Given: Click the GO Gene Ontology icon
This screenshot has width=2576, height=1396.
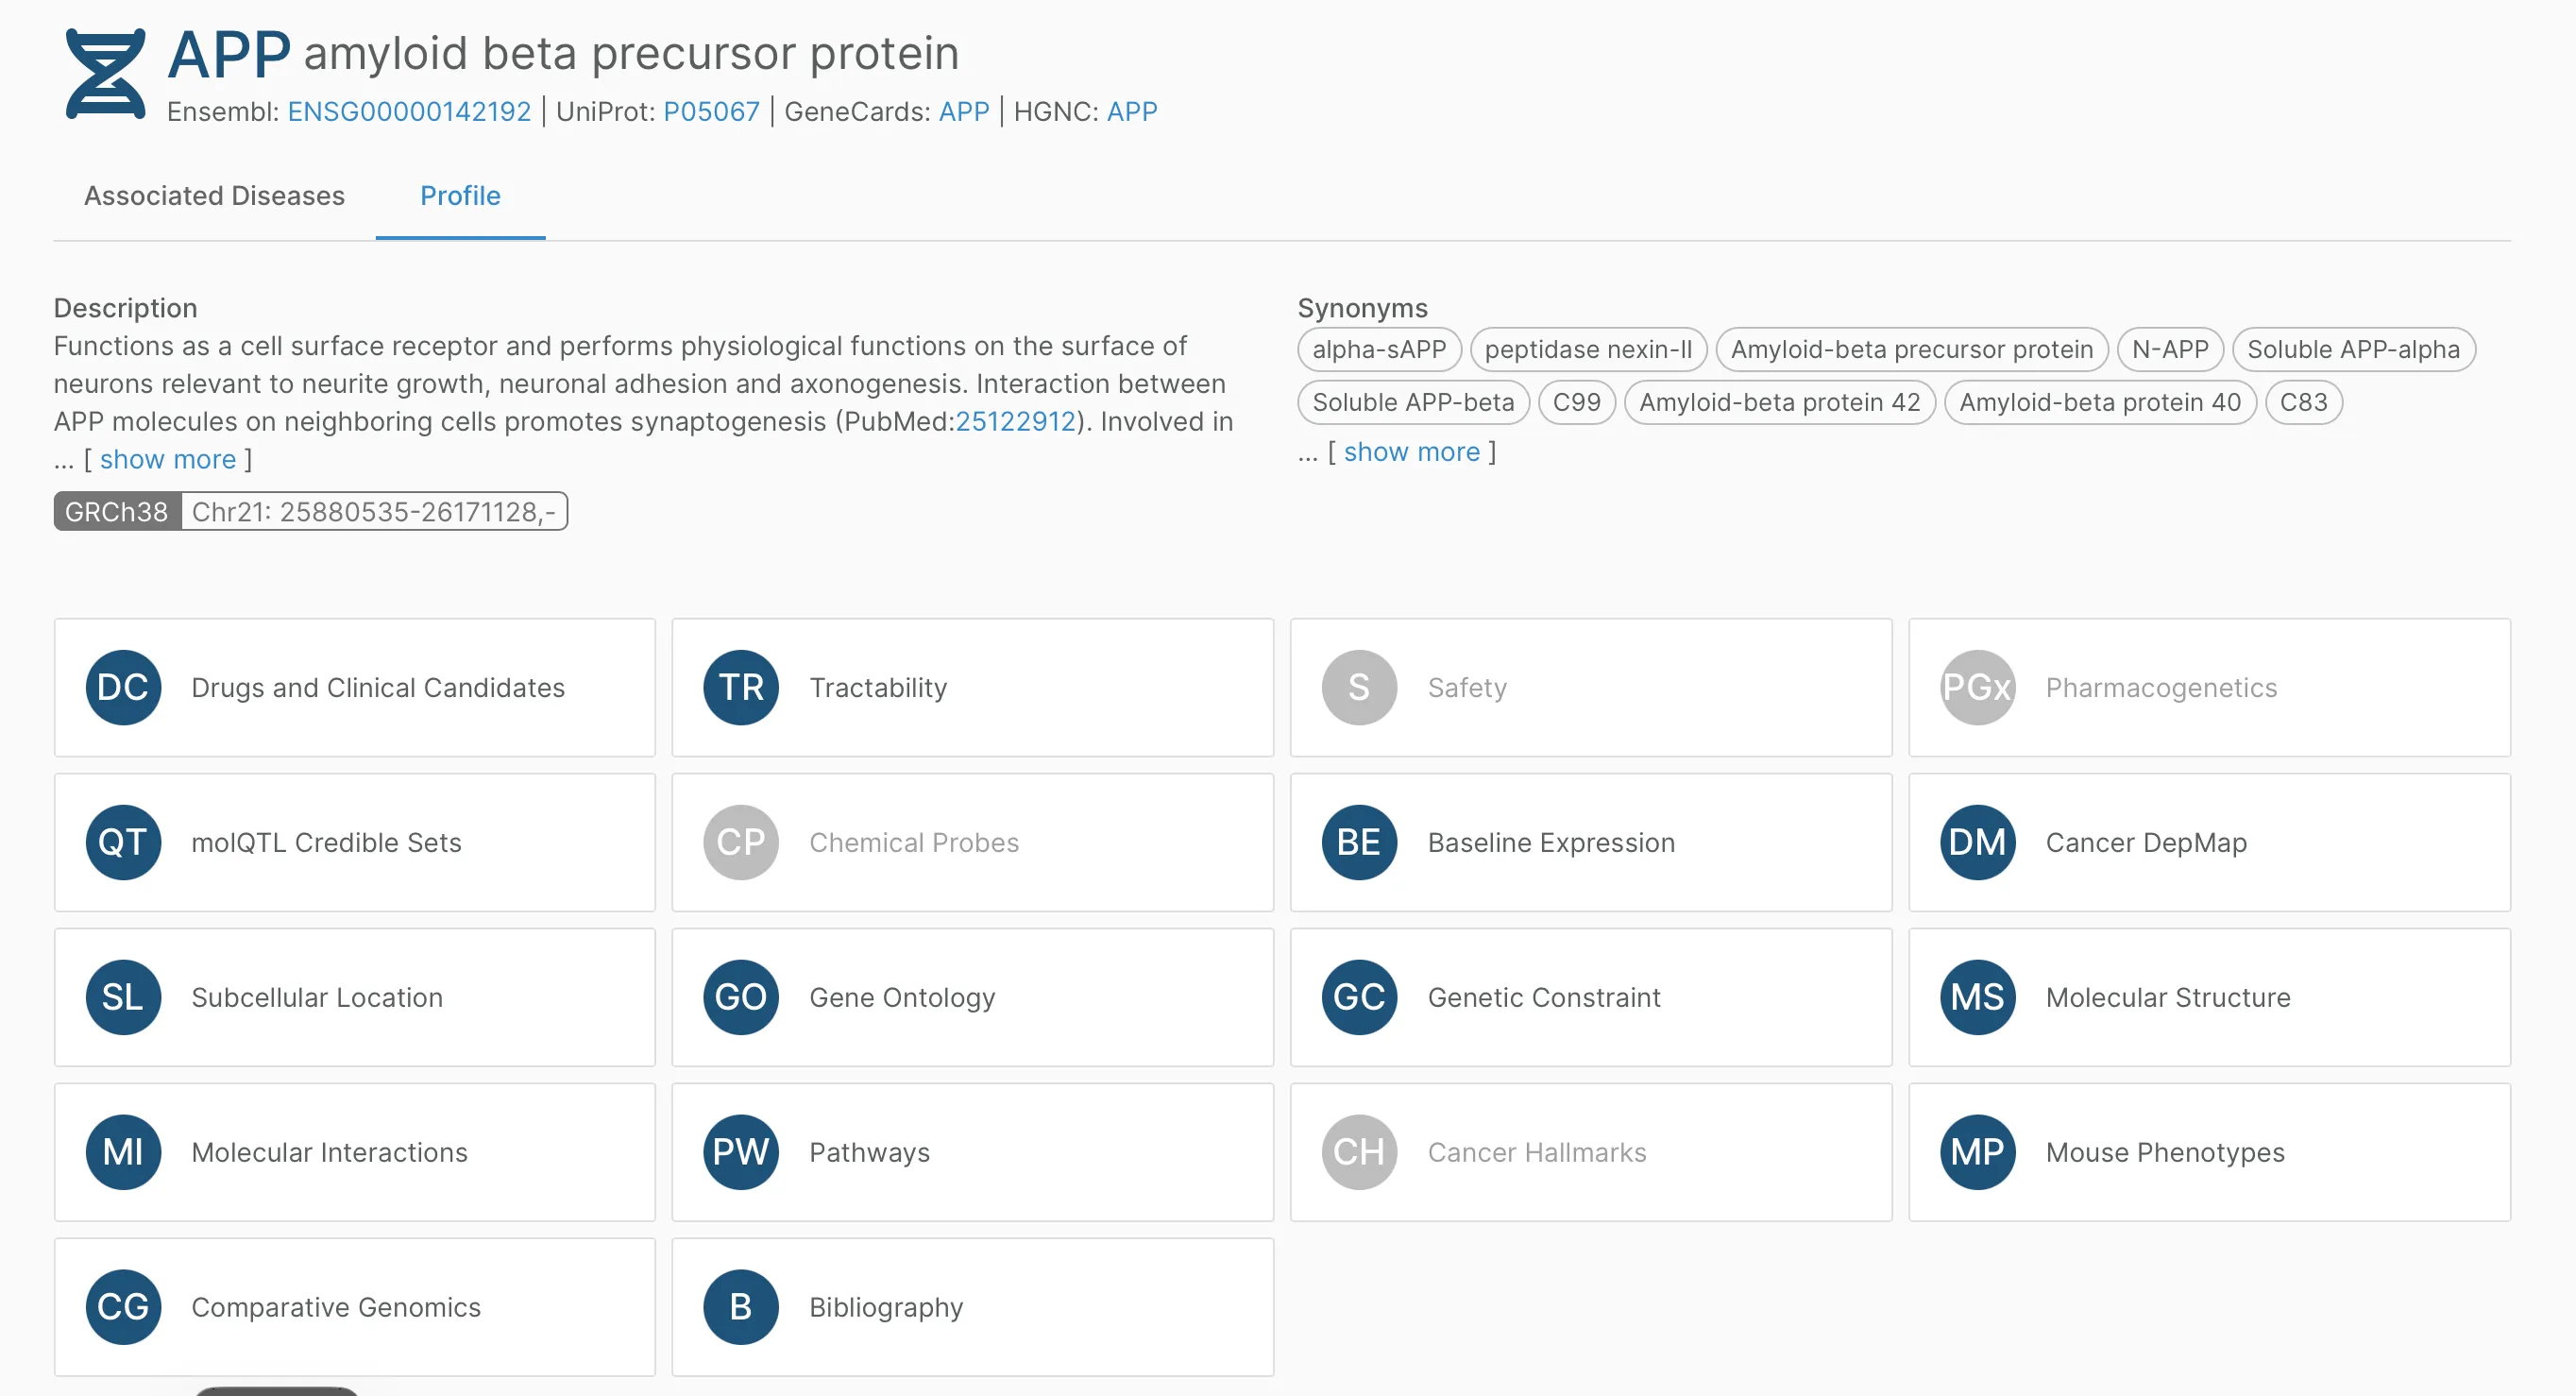Looking at the screenshot, I should pos(741,998).
